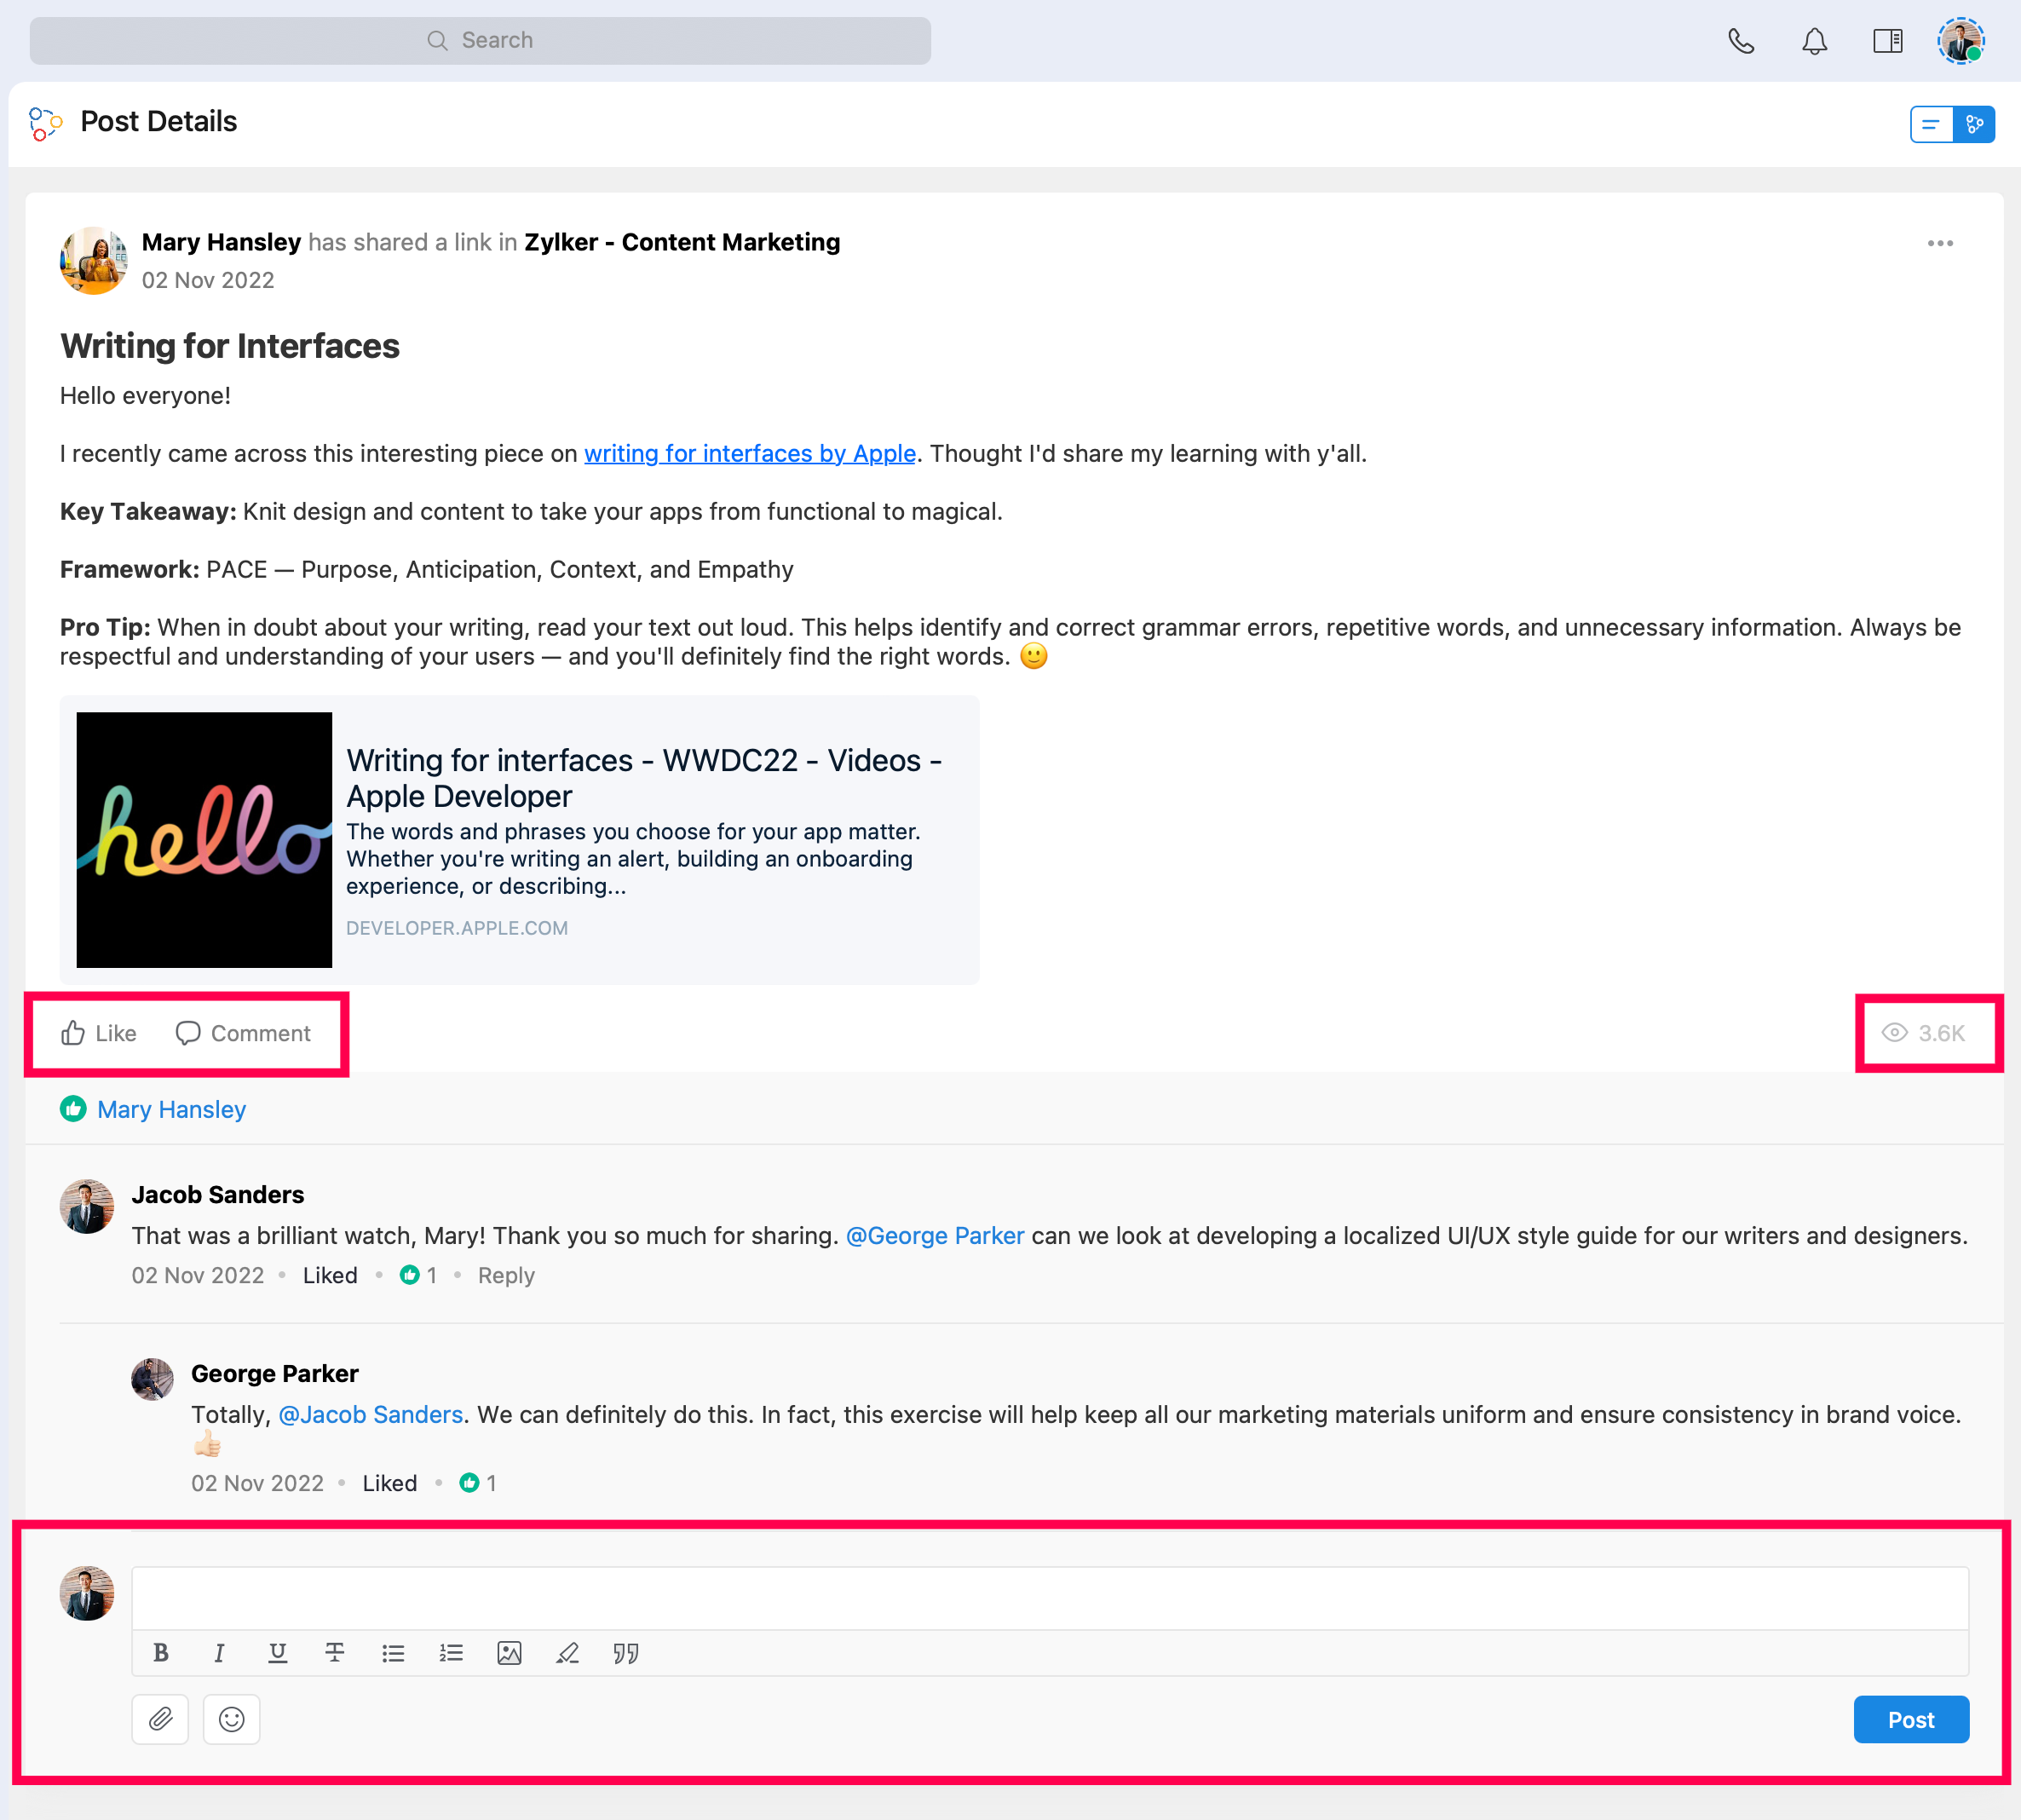Open the post's three-dot options menu

tap(1940, 243)
